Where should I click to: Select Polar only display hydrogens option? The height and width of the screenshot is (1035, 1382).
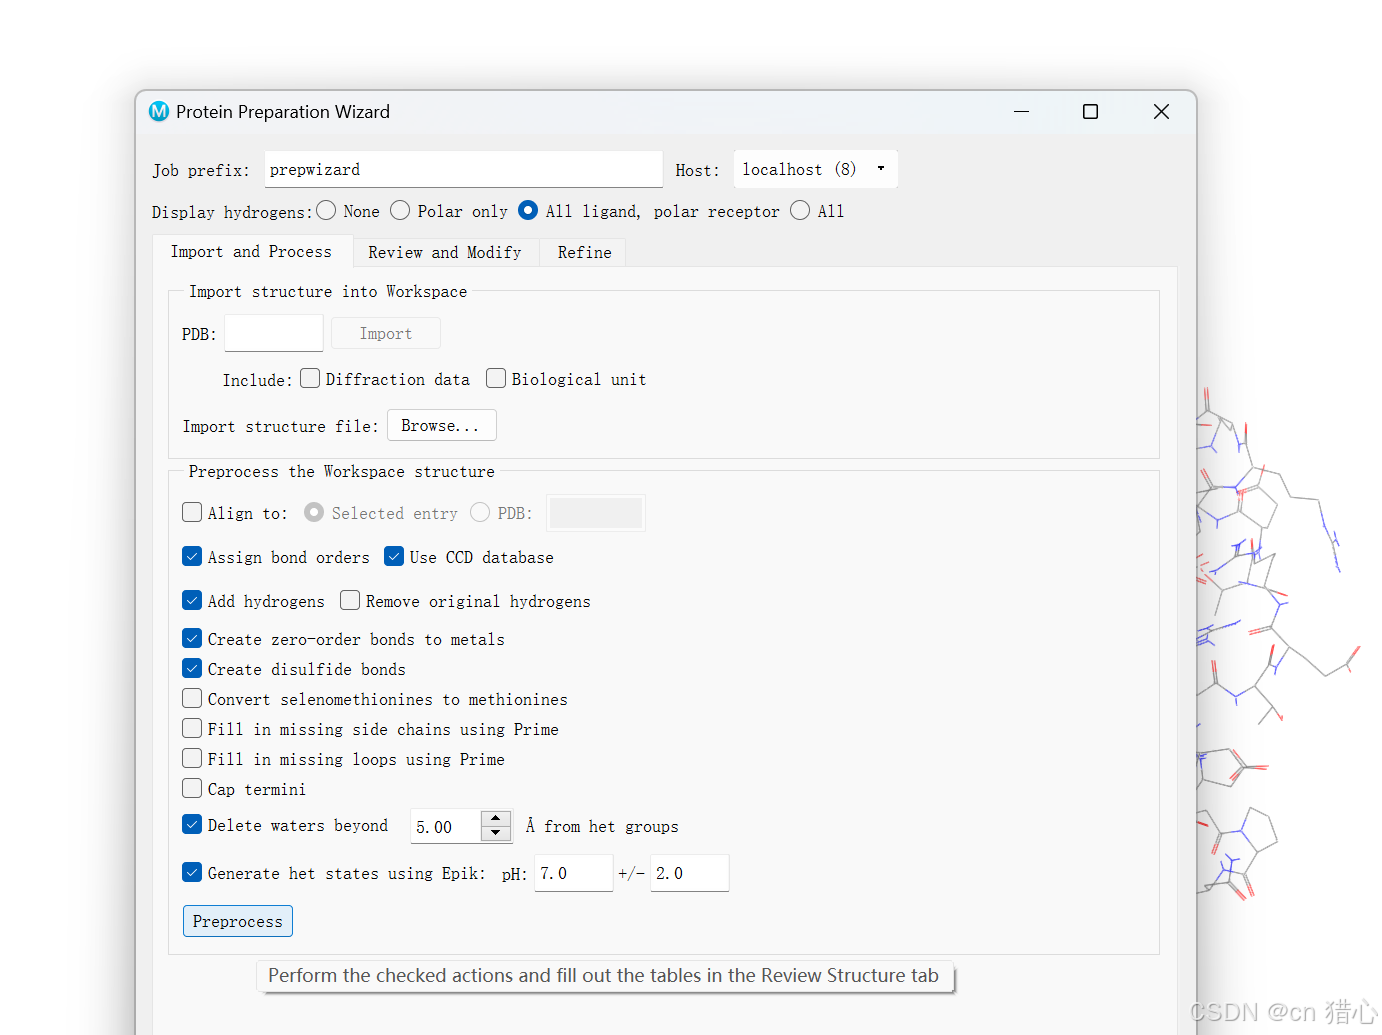click(x=400, y=210)
